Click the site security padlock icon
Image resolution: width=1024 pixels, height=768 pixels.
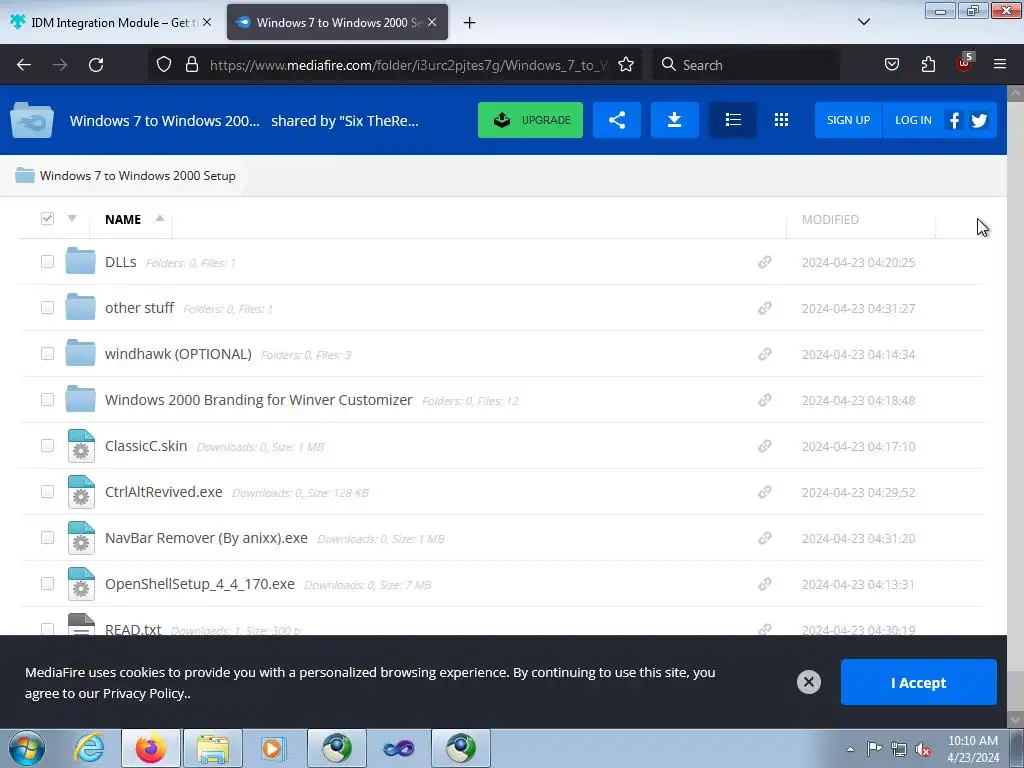[x=191, y=65]
